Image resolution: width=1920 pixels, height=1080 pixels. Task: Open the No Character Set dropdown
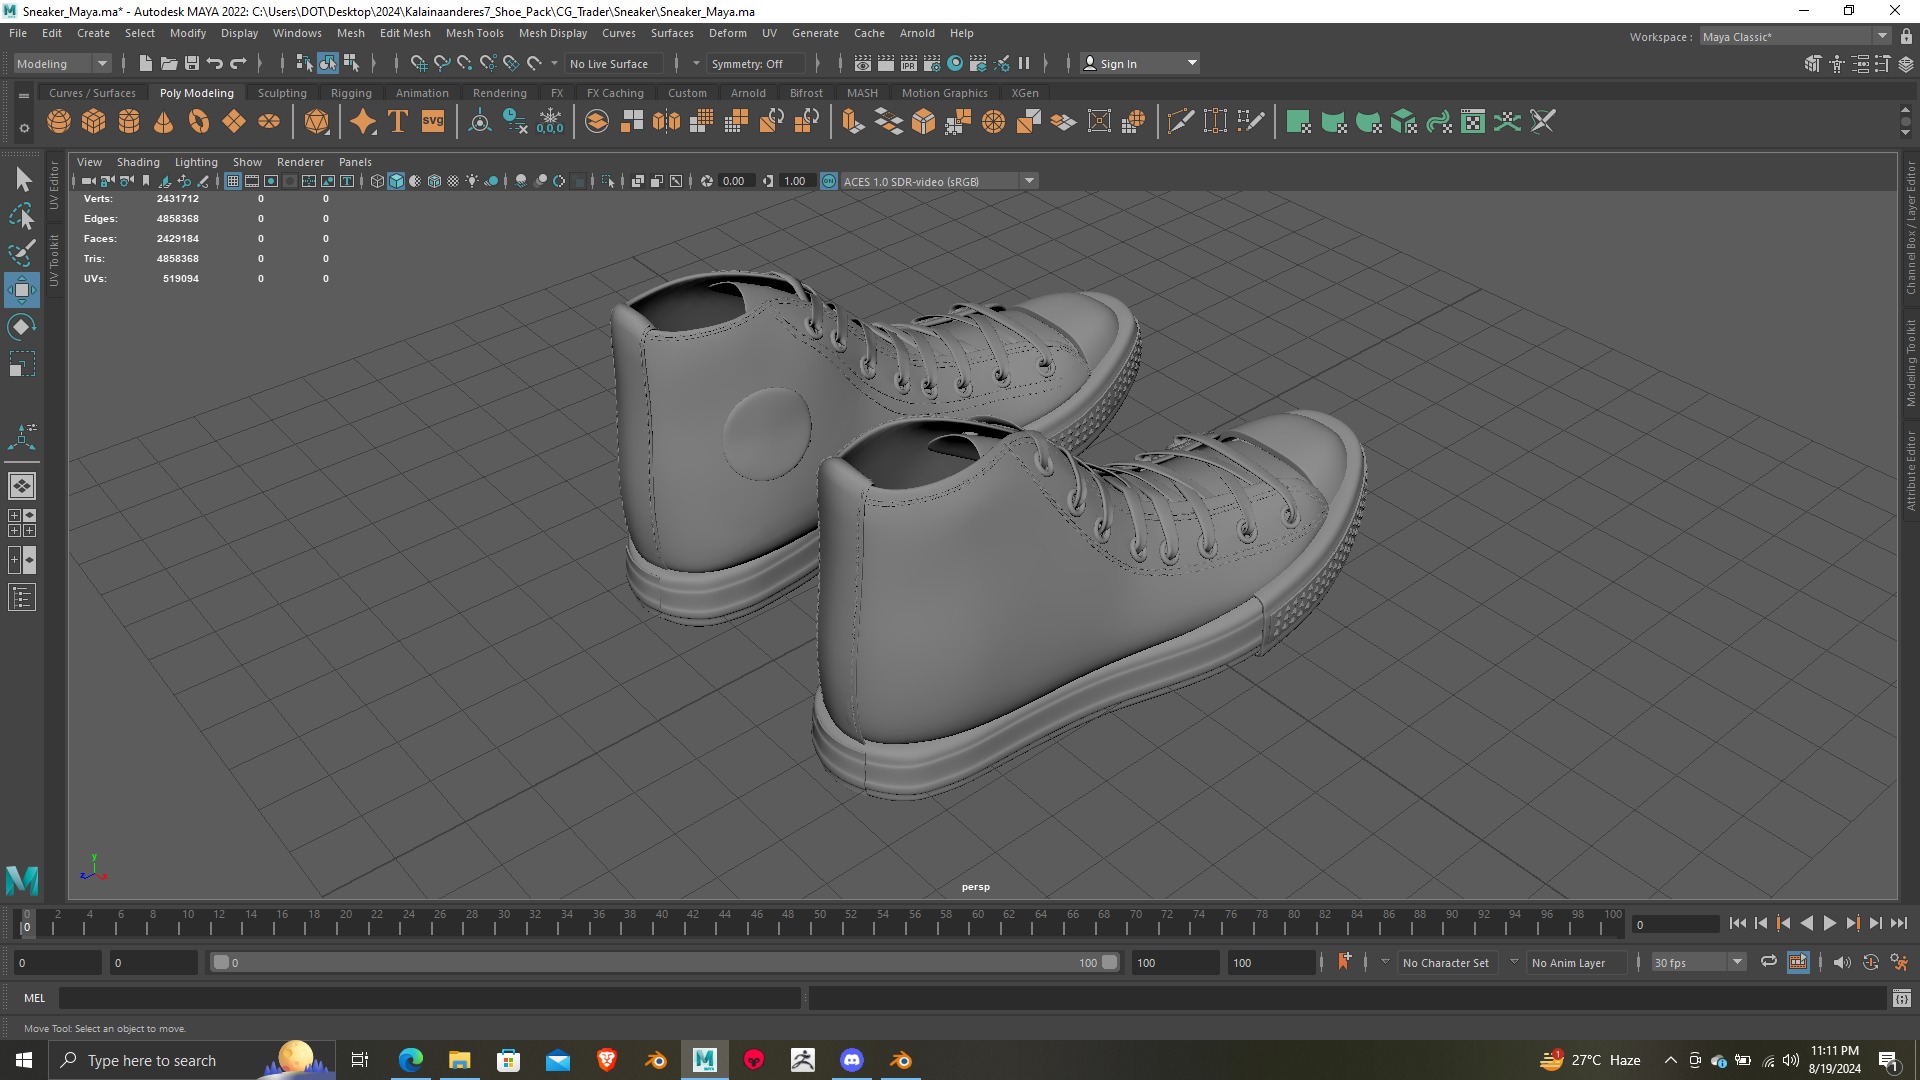[x=1446, y=962]
